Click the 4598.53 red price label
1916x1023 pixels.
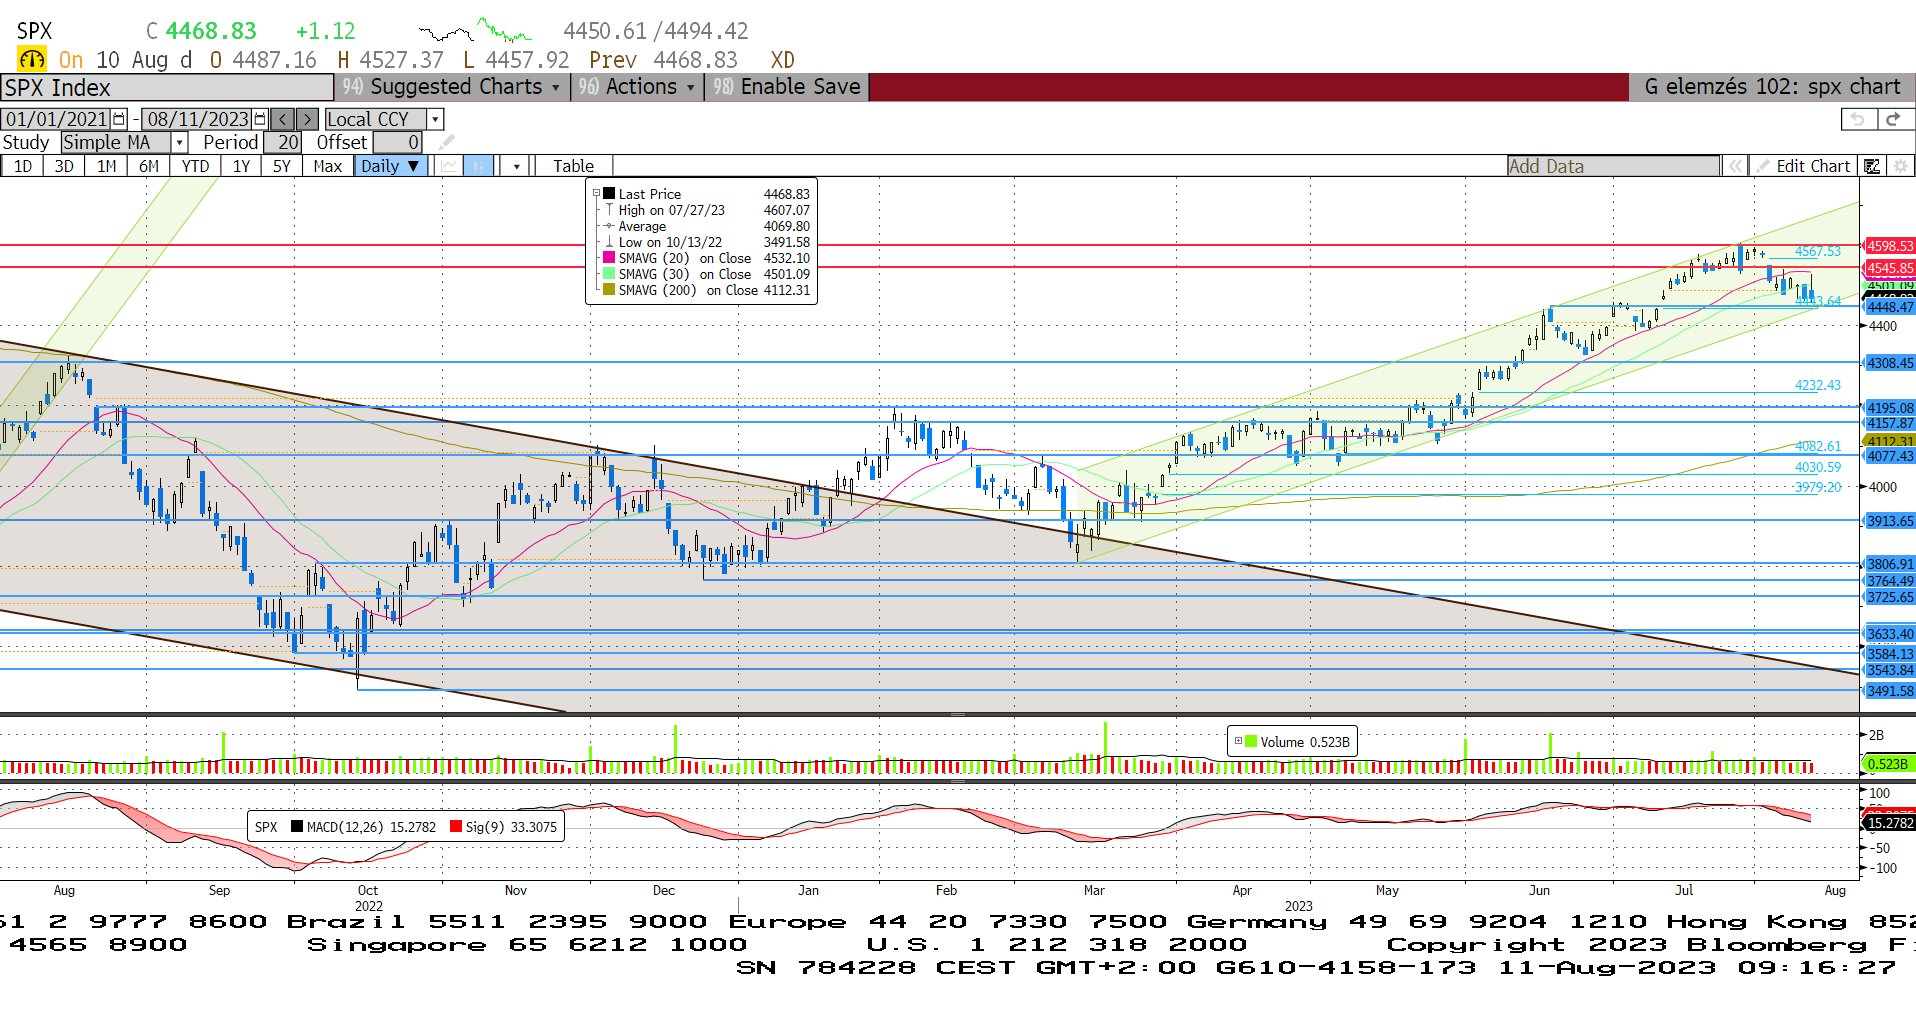click(1889, 246)
